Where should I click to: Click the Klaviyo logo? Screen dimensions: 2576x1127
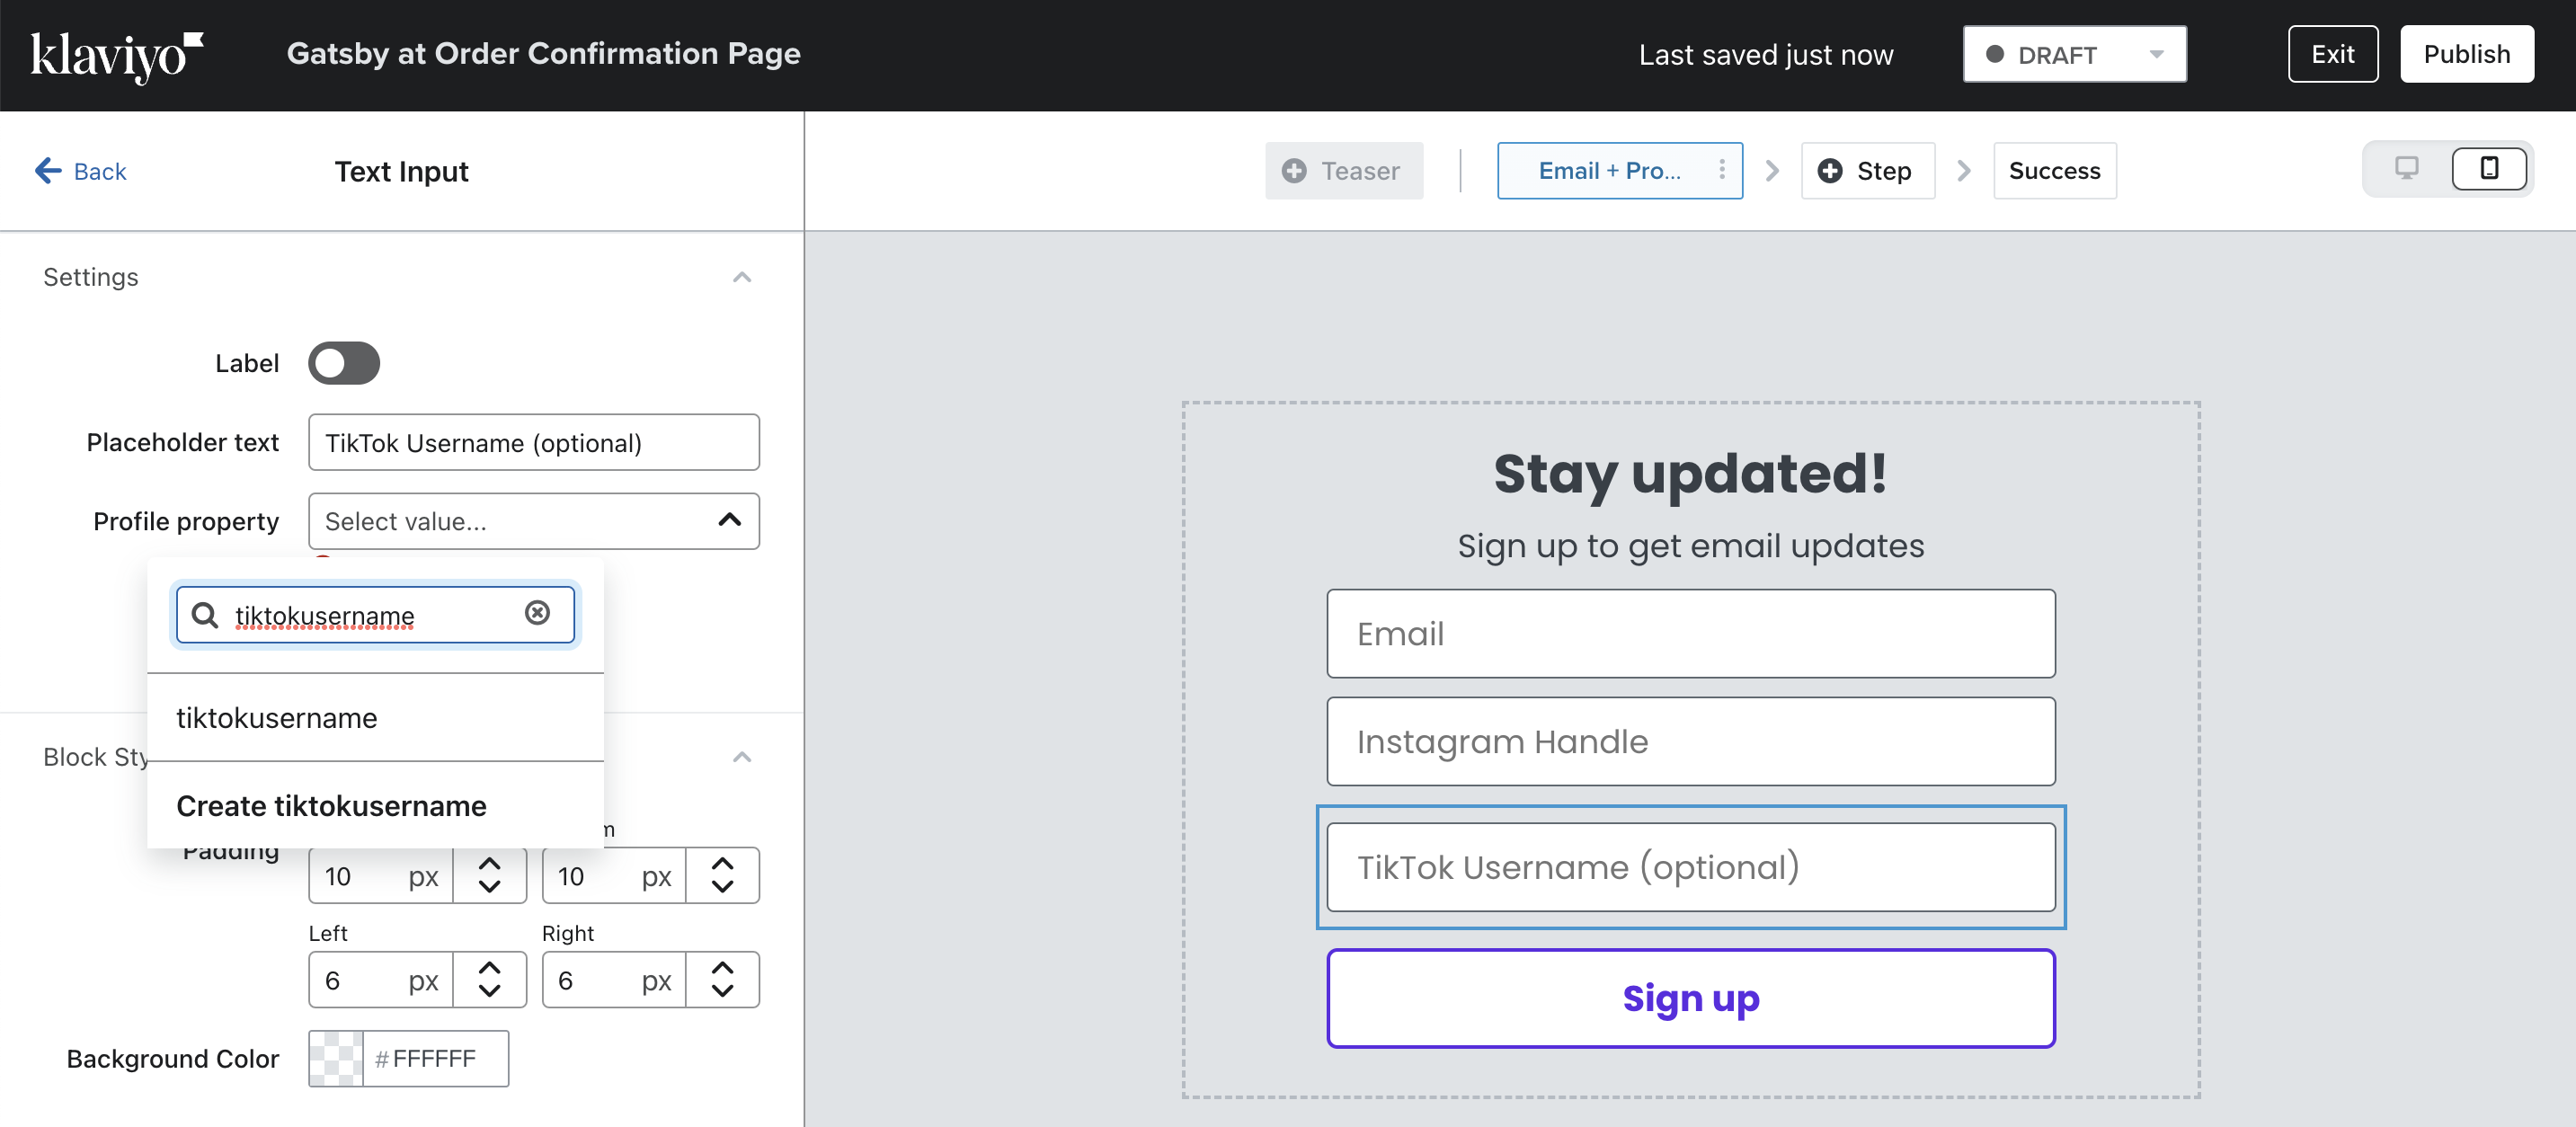tap(117, 56)
